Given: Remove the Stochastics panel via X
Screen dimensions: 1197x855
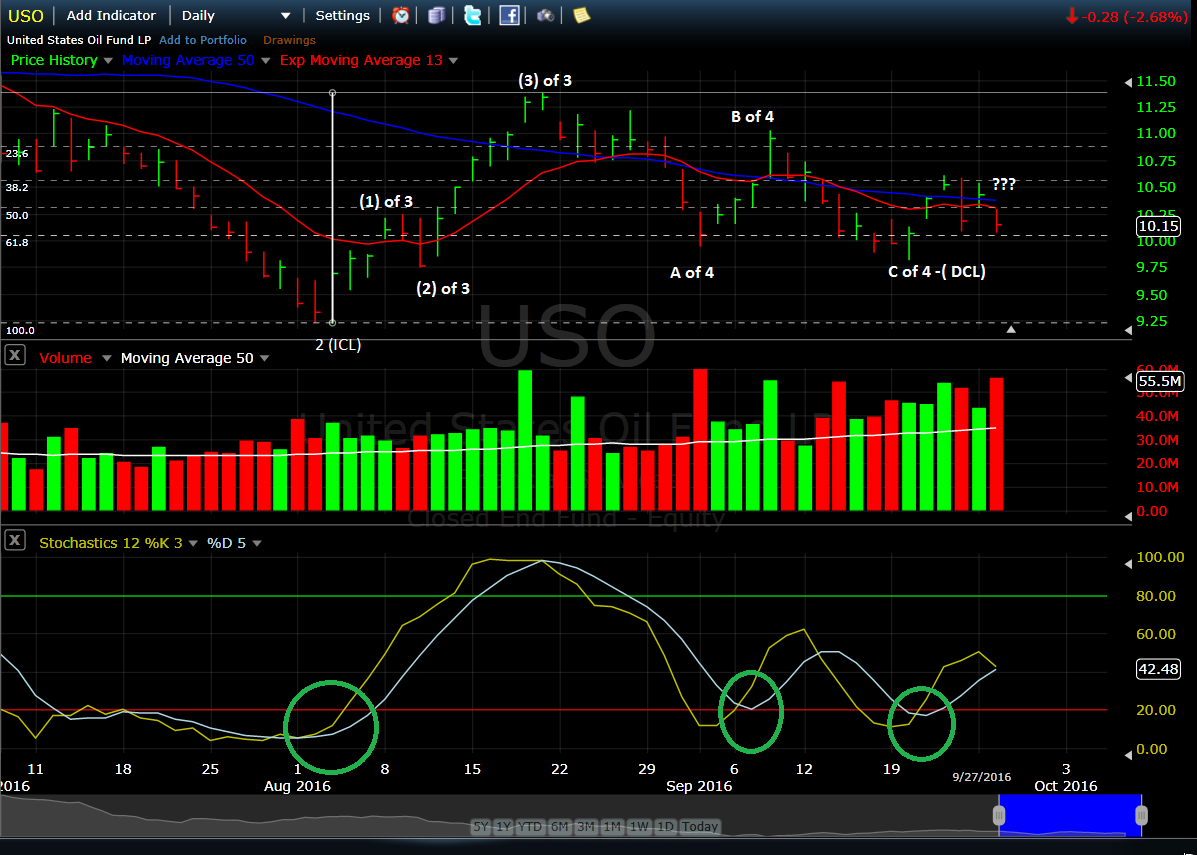Looking at the screenshot, I should (15, 541).
